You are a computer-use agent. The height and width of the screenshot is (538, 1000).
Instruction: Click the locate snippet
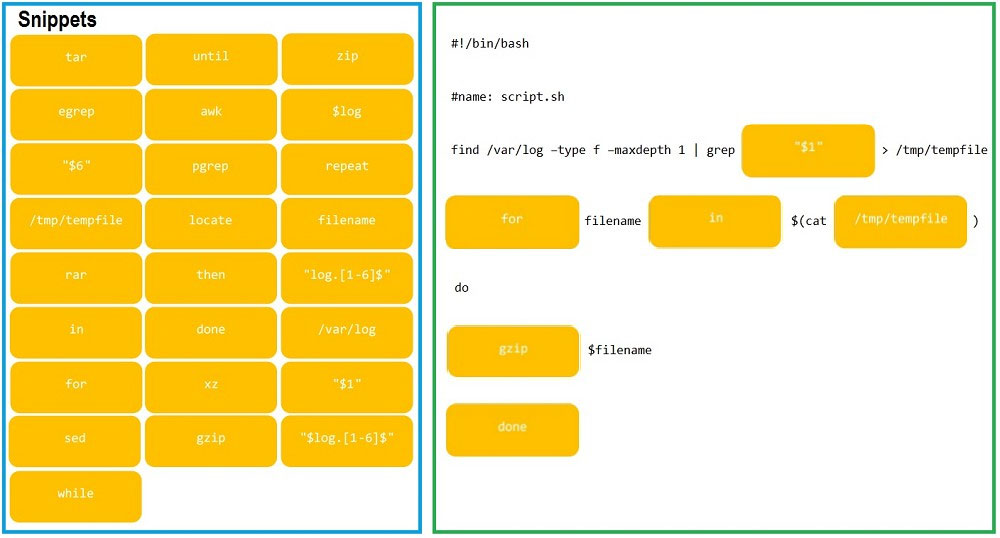click(x=211, y=223)
